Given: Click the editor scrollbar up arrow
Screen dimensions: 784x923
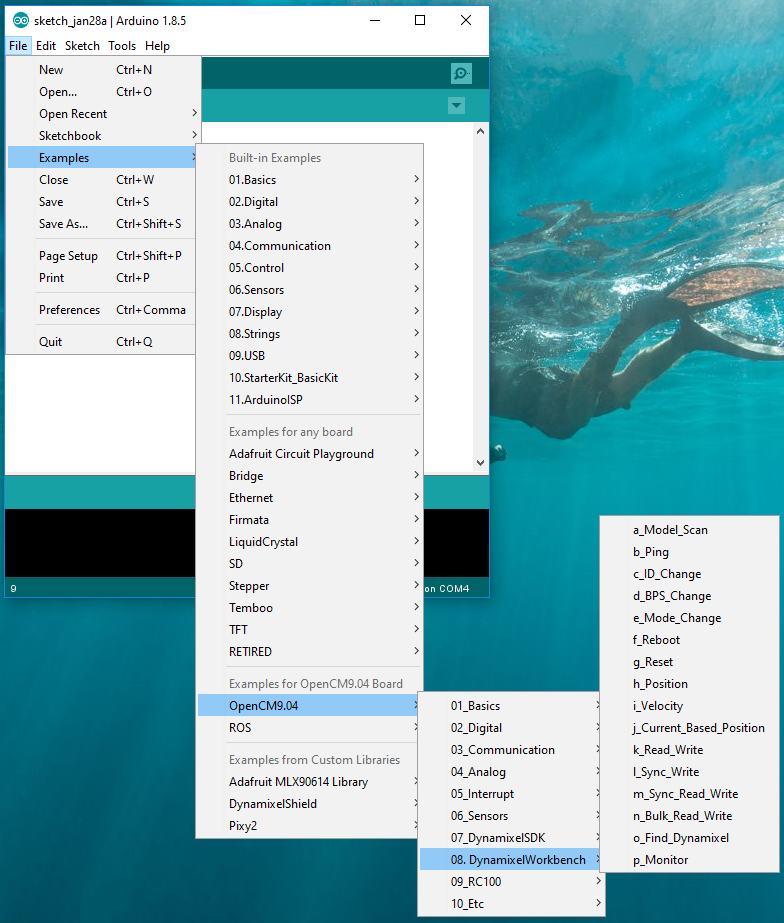Looking at the screenshot, I should coord(480,130).
